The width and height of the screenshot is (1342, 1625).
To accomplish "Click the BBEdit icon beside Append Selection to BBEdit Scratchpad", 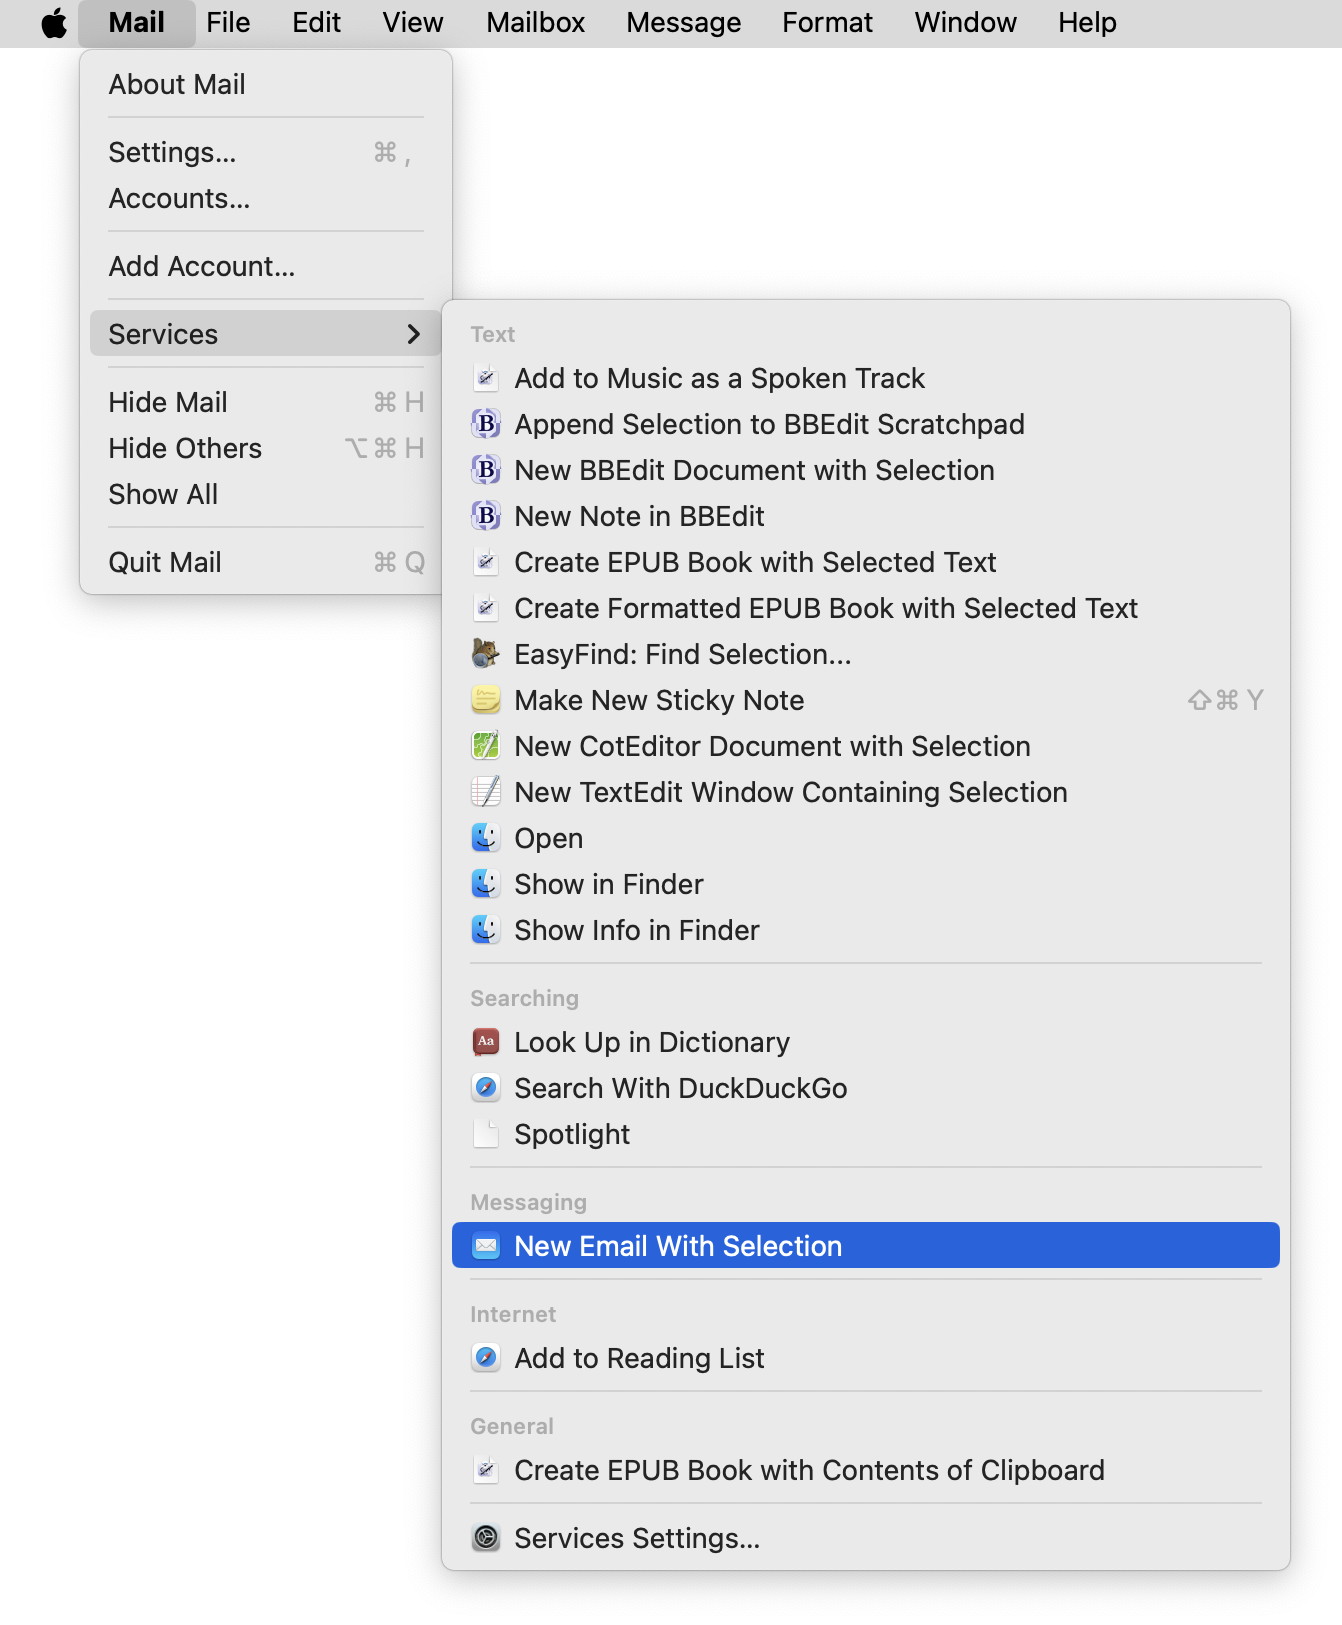I will point(486,424).
